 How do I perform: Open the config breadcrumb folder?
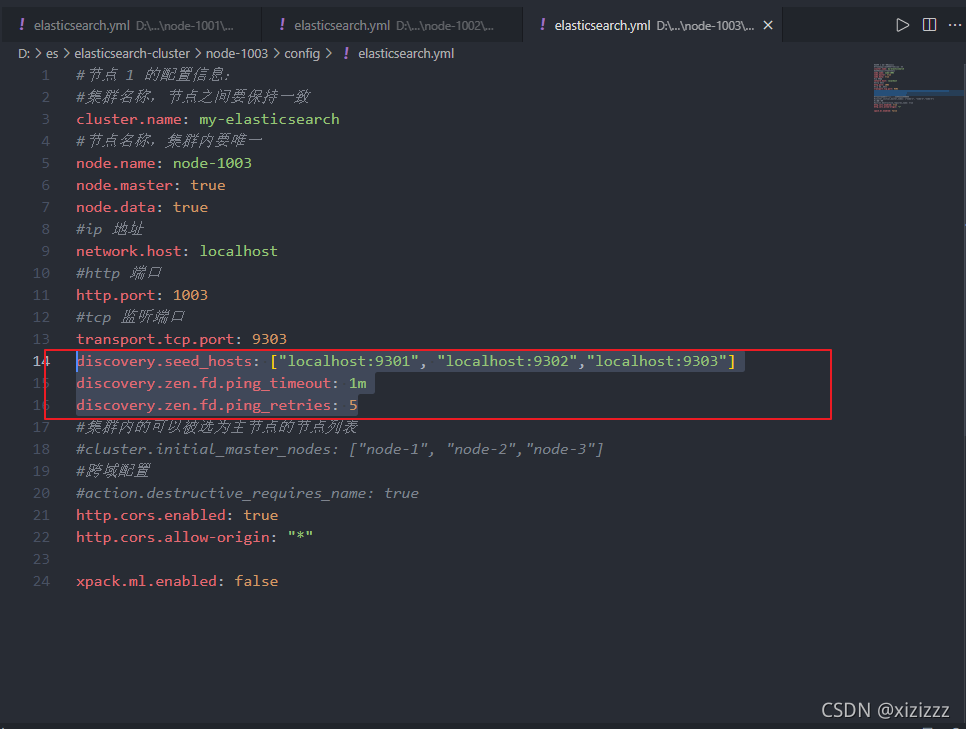[302, 54]
